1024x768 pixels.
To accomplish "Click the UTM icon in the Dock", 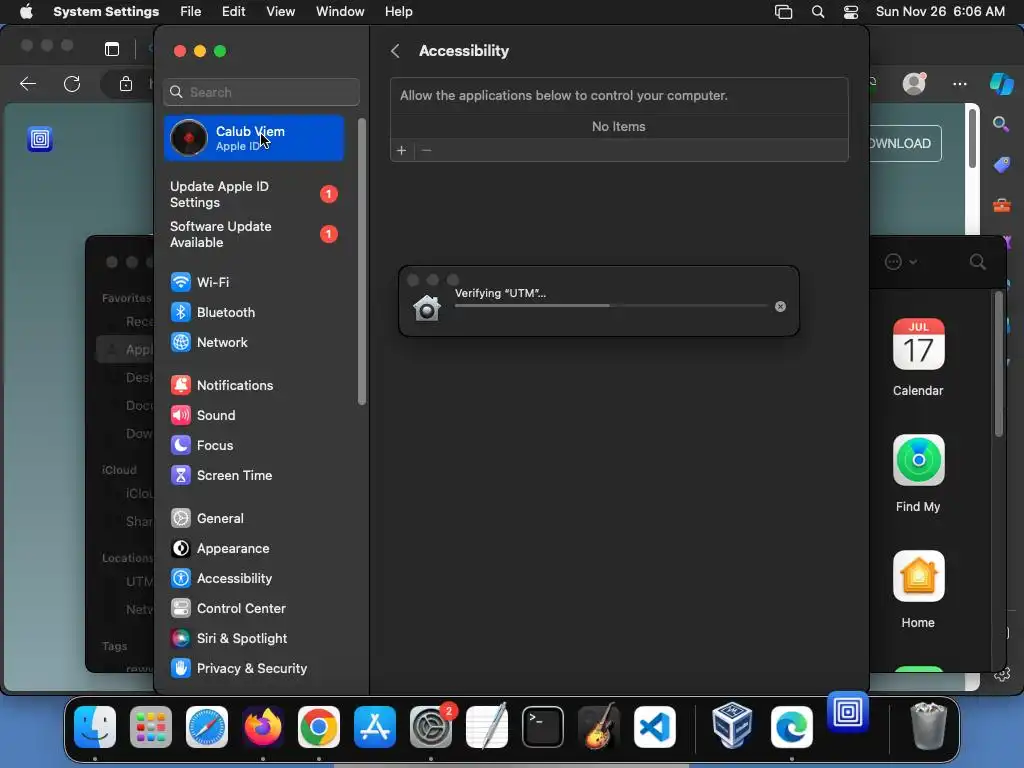I will click(x=848, y=712).
